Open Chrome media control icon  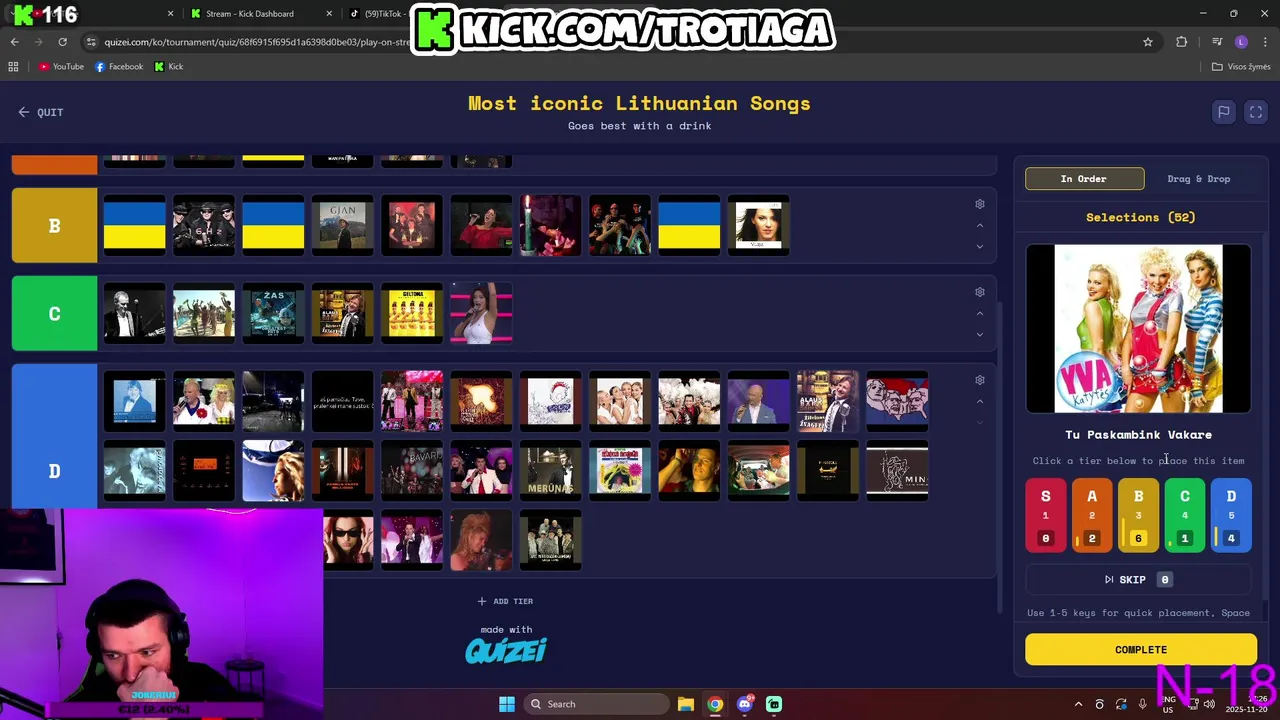pos(1217,42)
